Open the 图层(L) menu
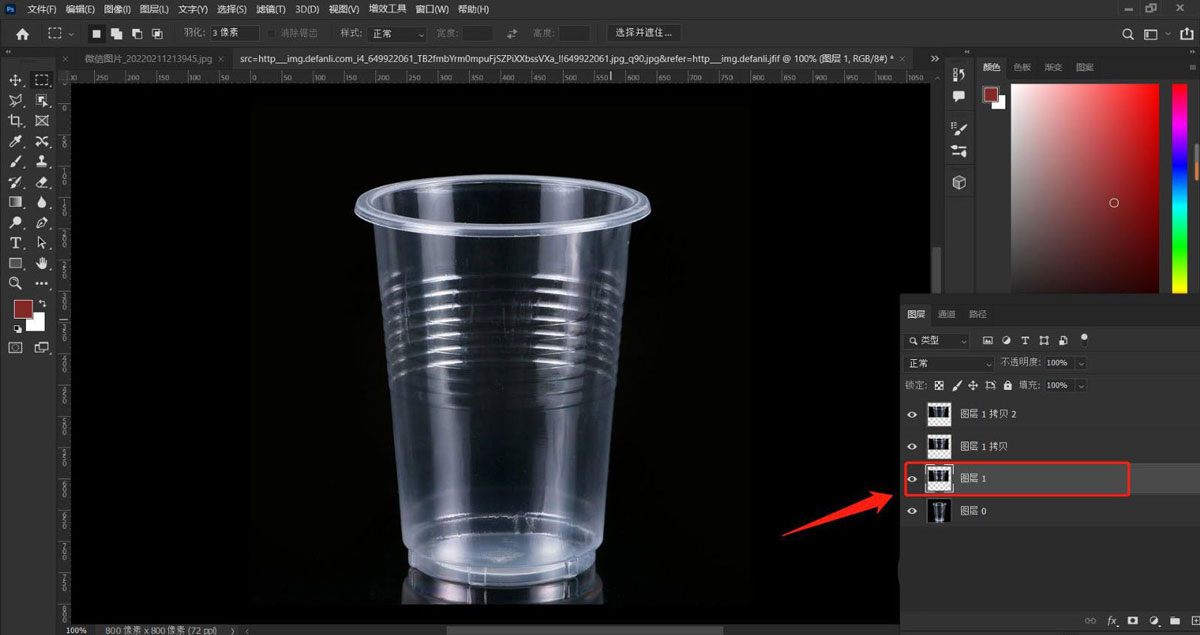This screenshot has width=1200, height=635. pyautogui.click(x=154, y=9)
